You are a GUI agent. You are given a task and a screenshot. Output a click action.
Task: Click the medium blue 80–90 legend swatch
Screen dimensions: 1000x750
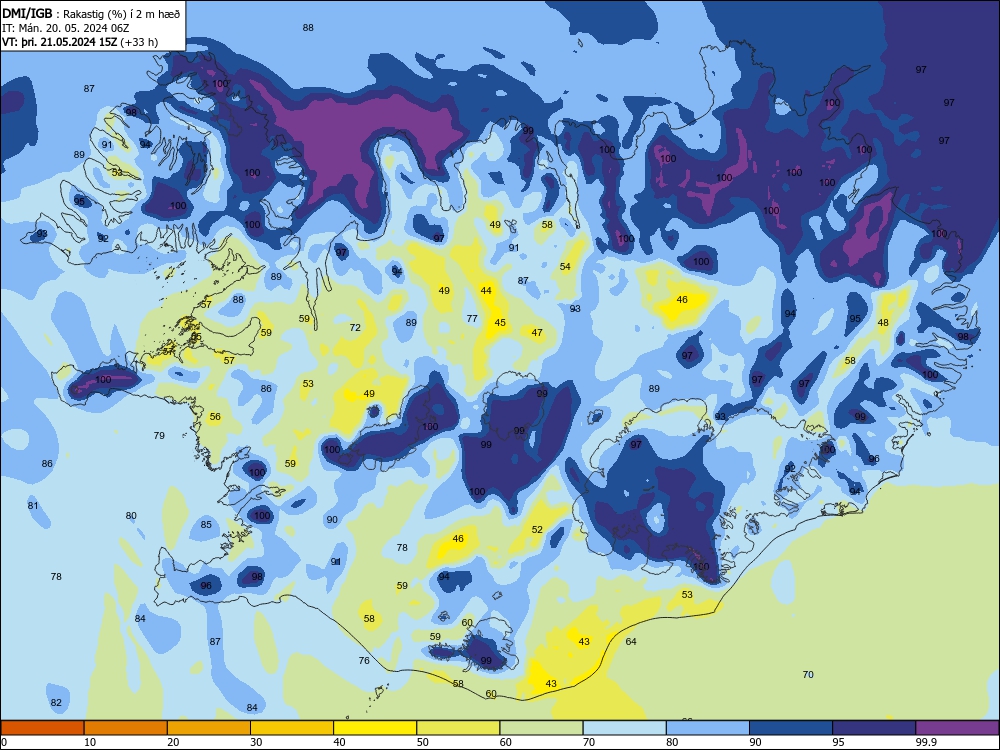(x=708, y=728)
